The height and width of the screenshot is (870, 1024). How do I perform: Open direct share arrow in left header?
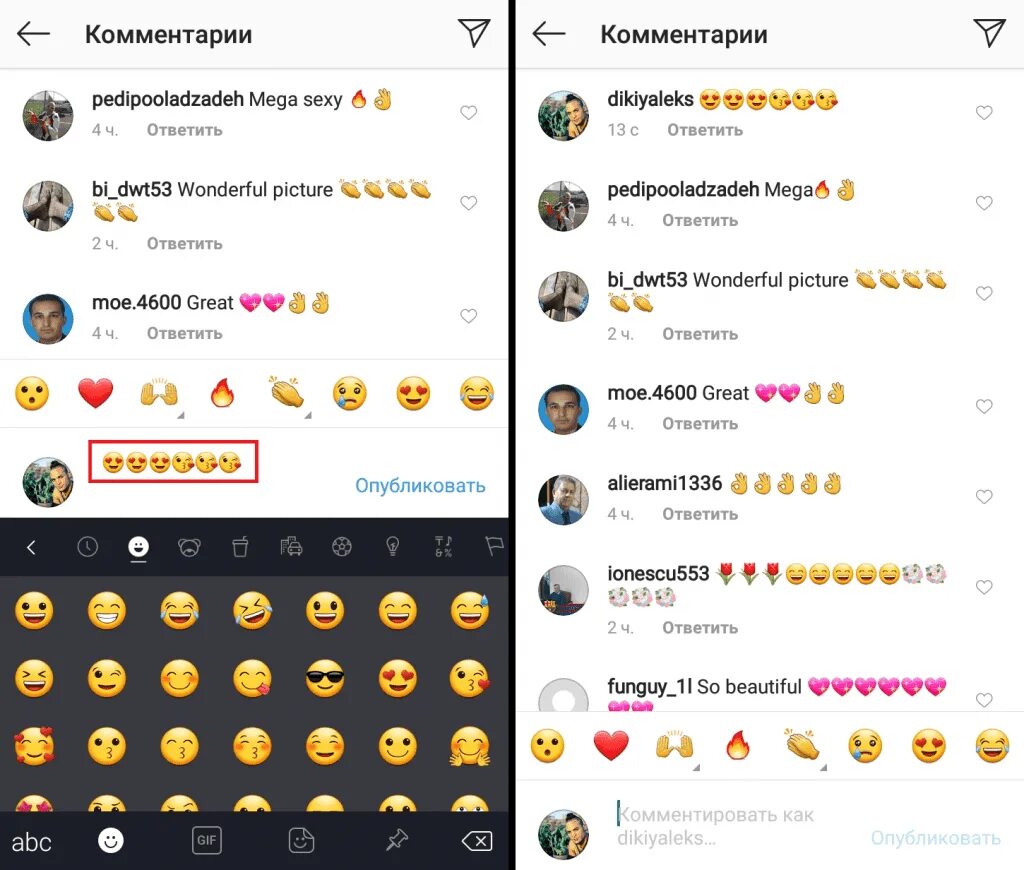pyautogui.click(x=473, y=33)
